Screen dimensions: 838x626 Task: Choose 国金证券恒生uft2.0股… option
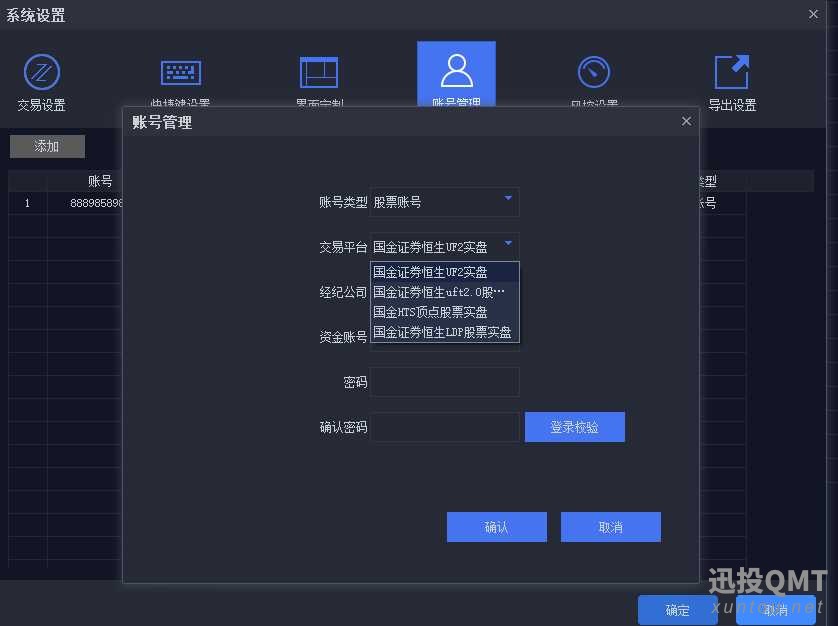click(445, 292)
